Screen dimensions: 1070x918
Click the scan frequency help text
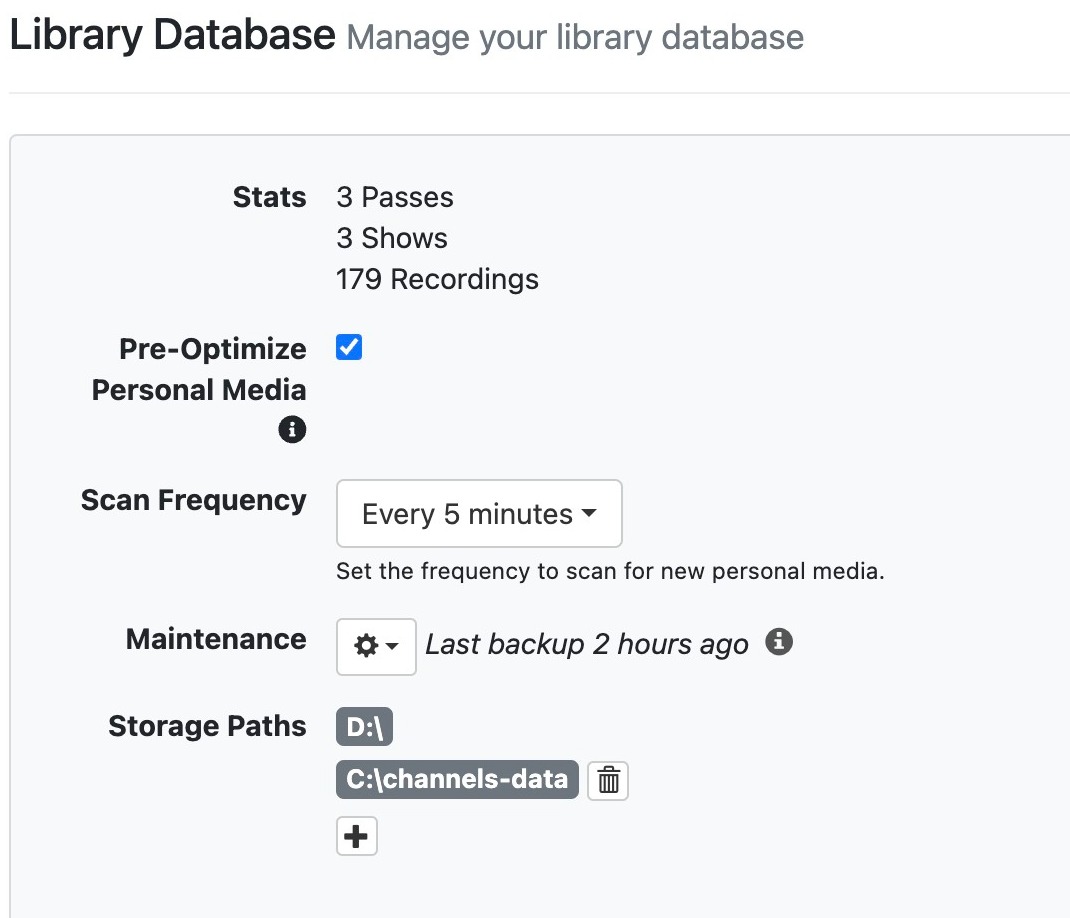point(610,572)
